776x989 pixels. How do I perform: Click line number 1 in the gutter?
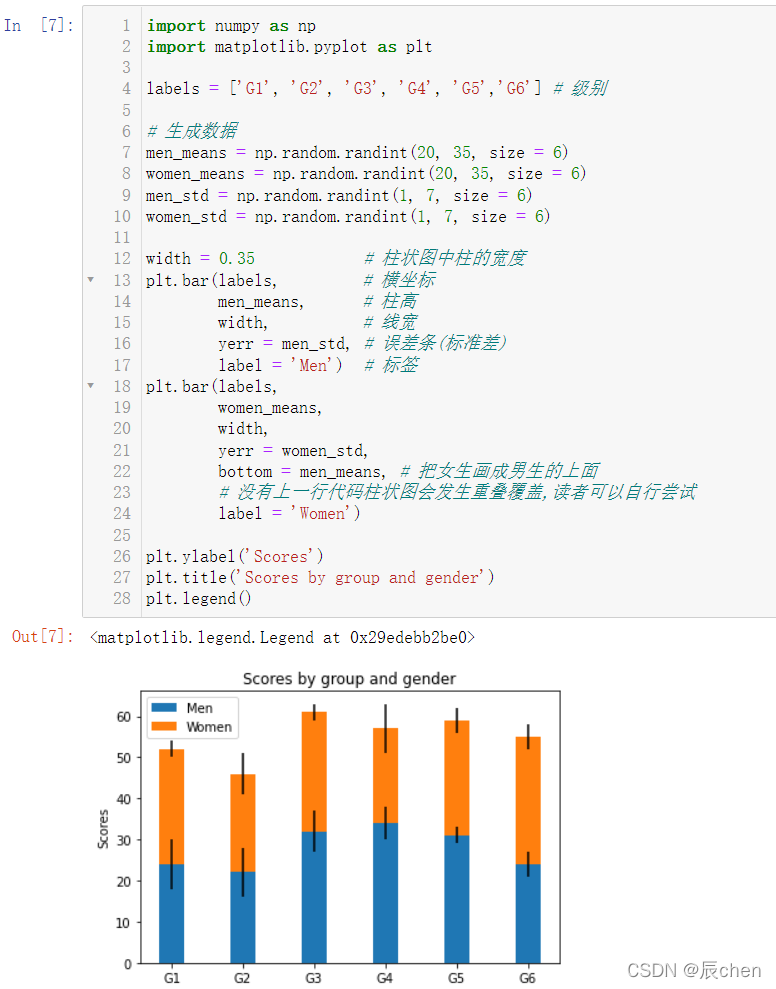126,26
